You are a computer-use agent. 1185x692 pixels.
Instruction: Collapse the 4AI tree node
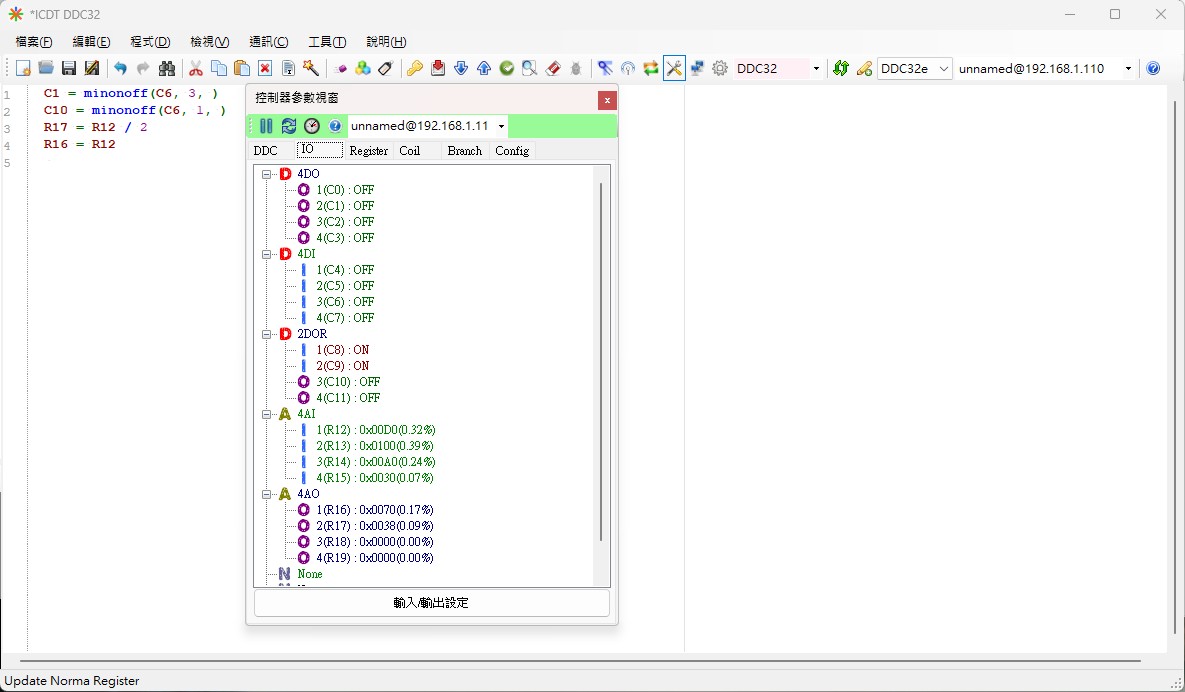tap(266, 414)
